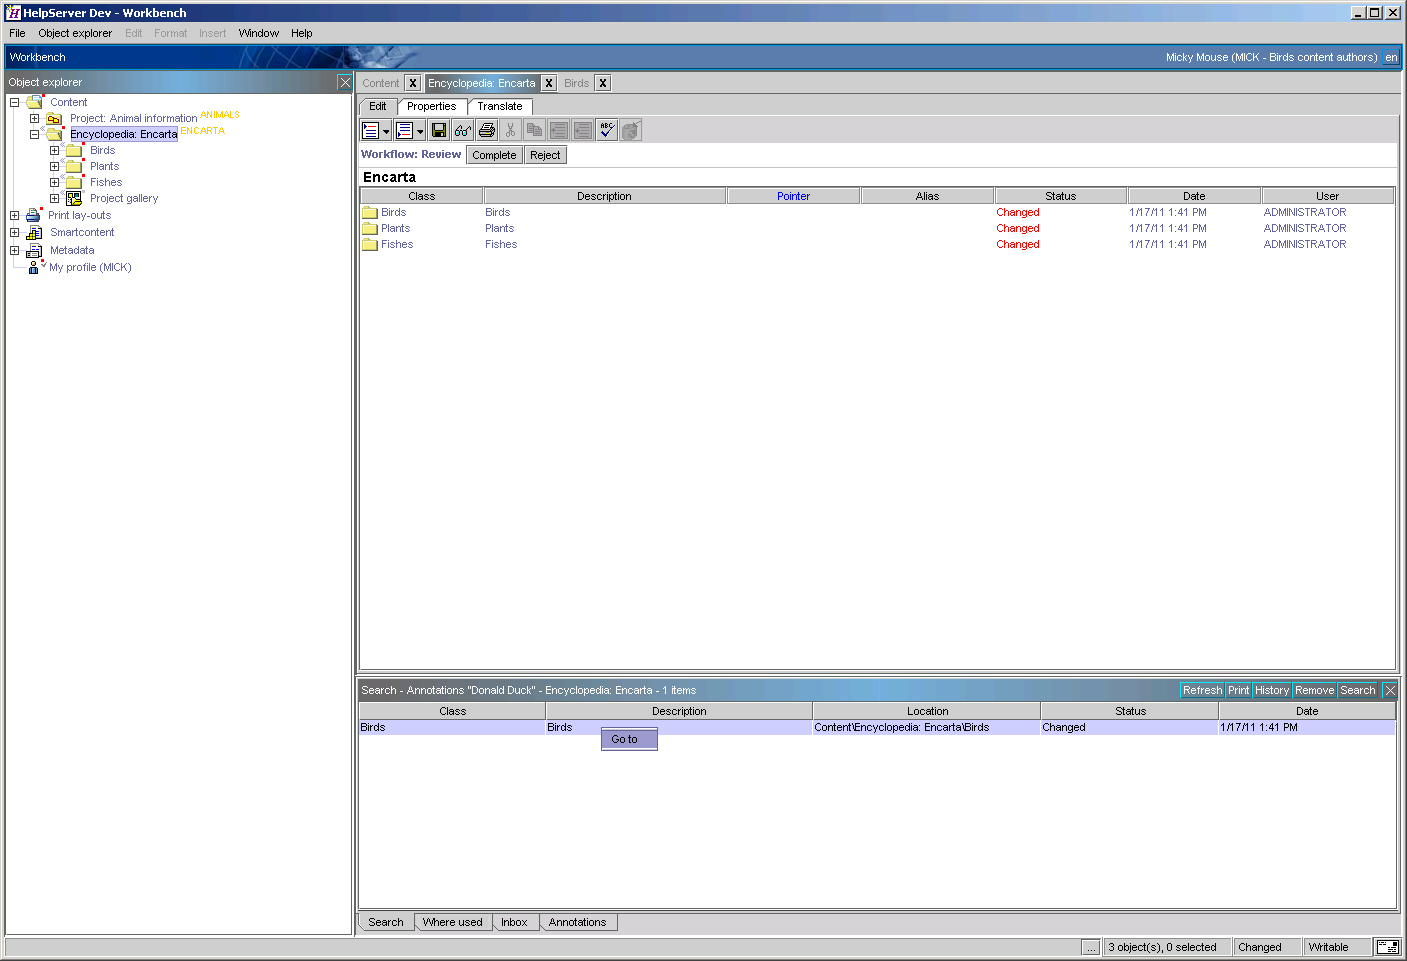Click the recycle bin icon in toolbar
The height and width of the screenshot is (961, 1407).
631,130
